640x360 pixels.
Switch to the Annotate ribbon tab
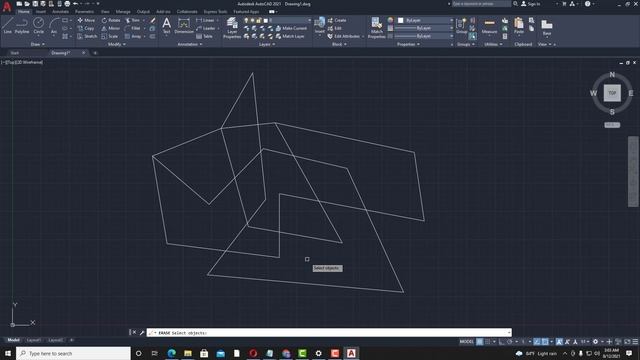click(60, 12)
